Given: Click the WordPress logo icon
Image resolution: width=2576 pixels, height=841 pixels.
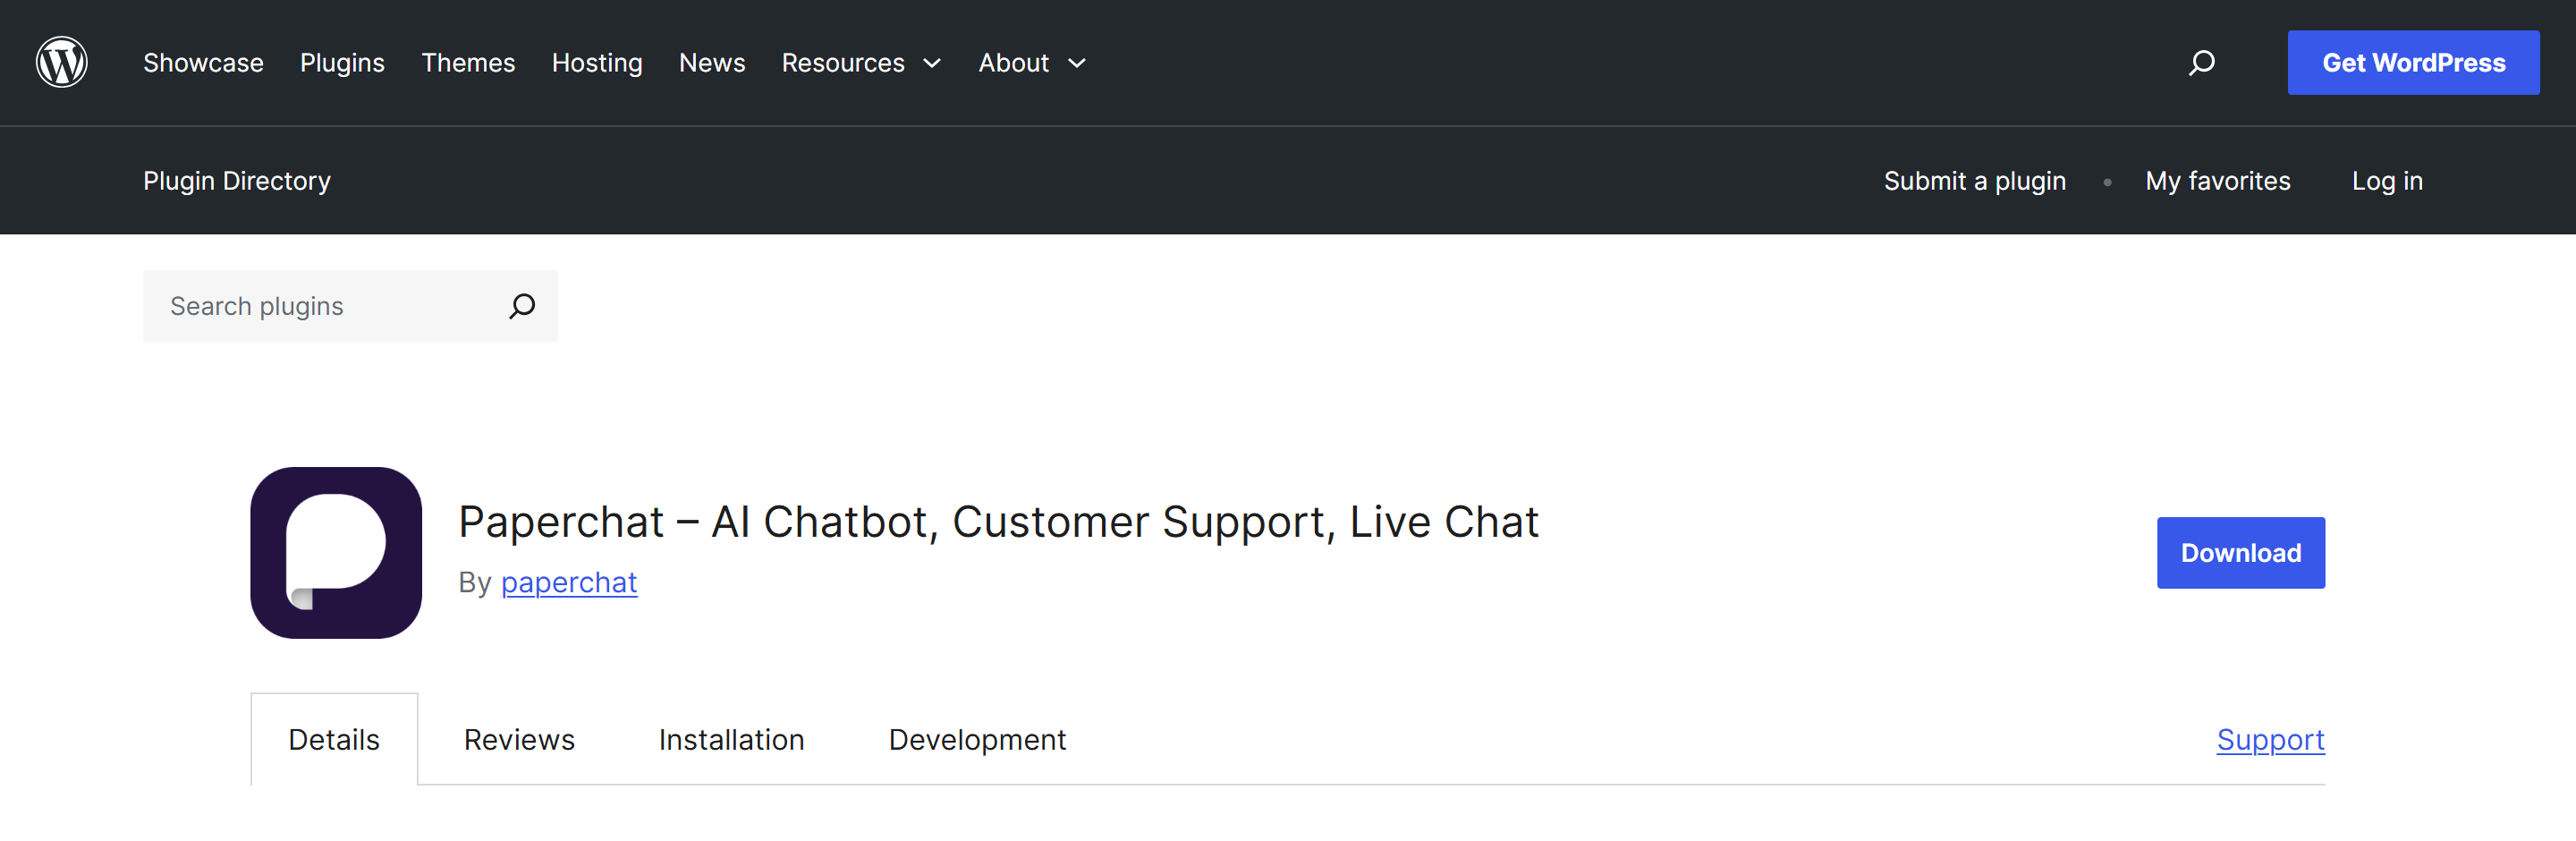Looking at the screenshot, I should (62, 62).
